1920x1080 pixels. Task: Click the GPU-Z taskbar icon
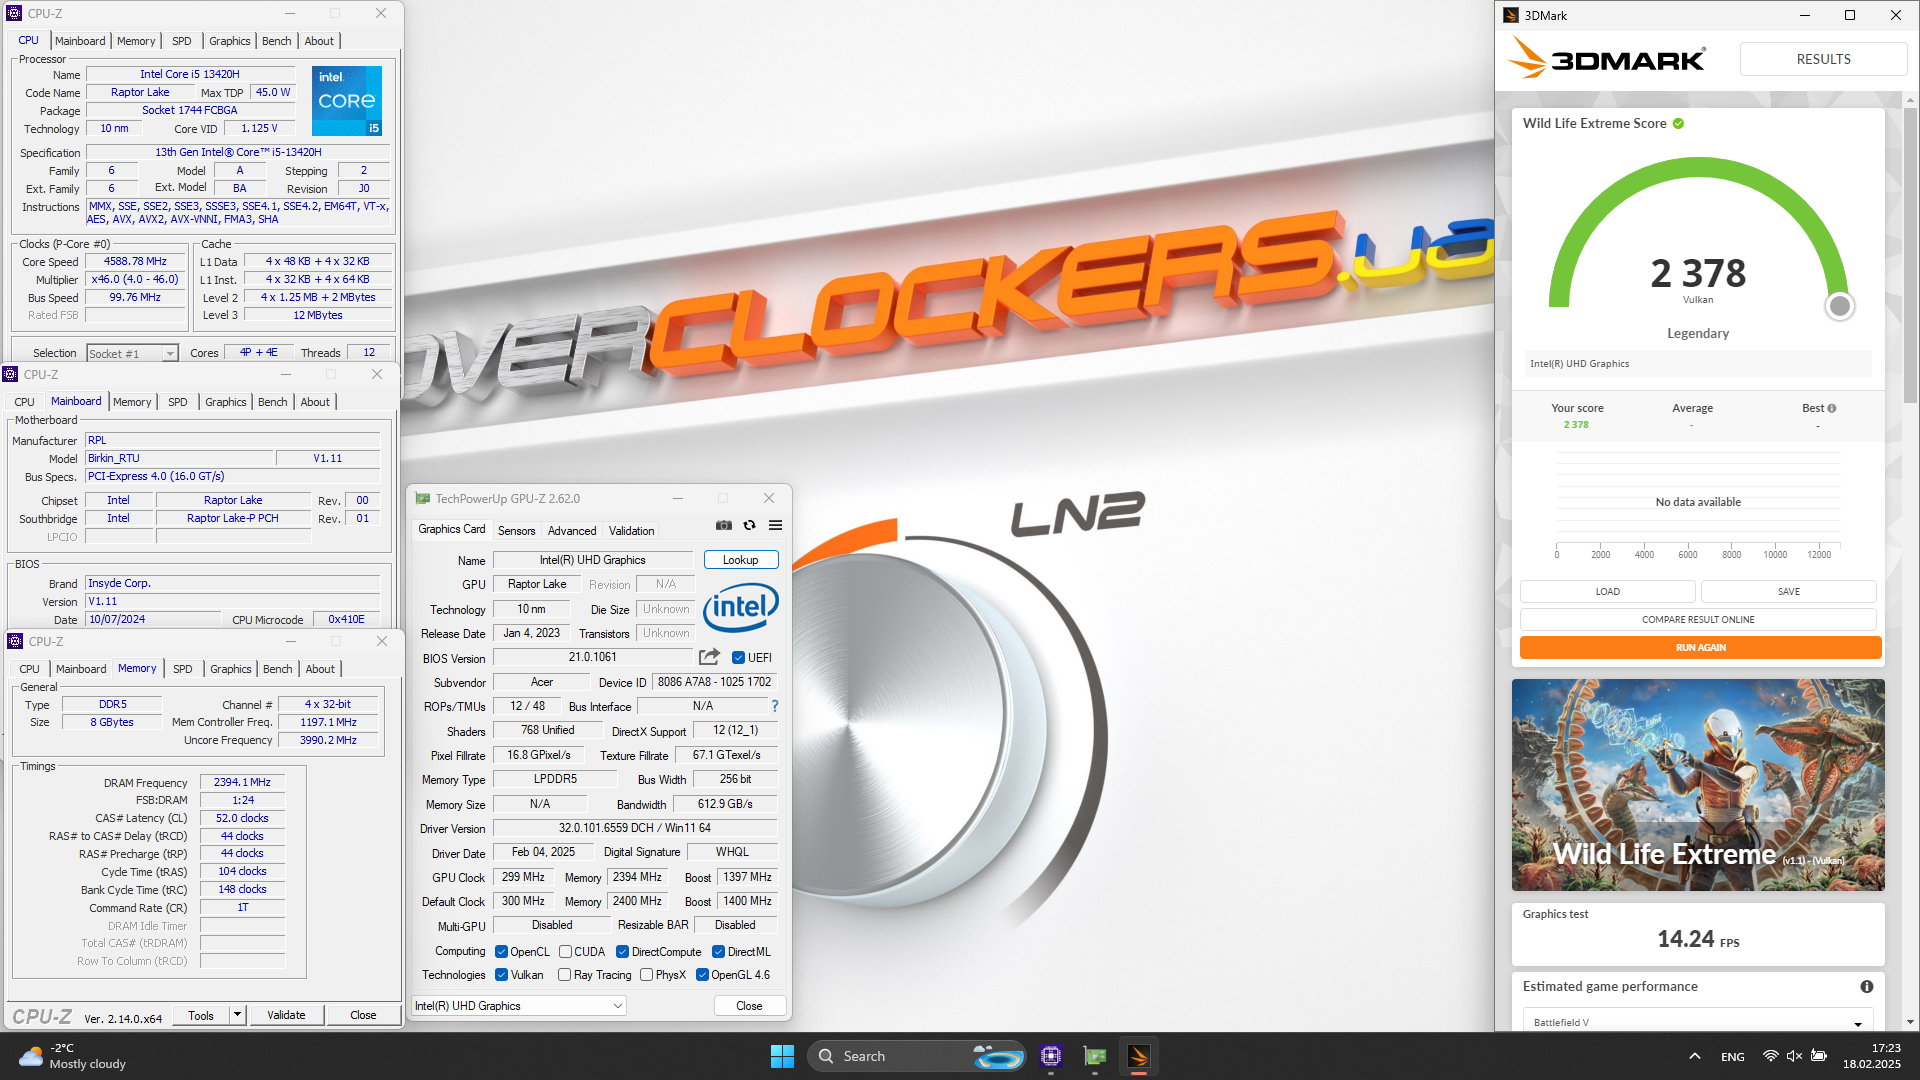point(1095,1056)
